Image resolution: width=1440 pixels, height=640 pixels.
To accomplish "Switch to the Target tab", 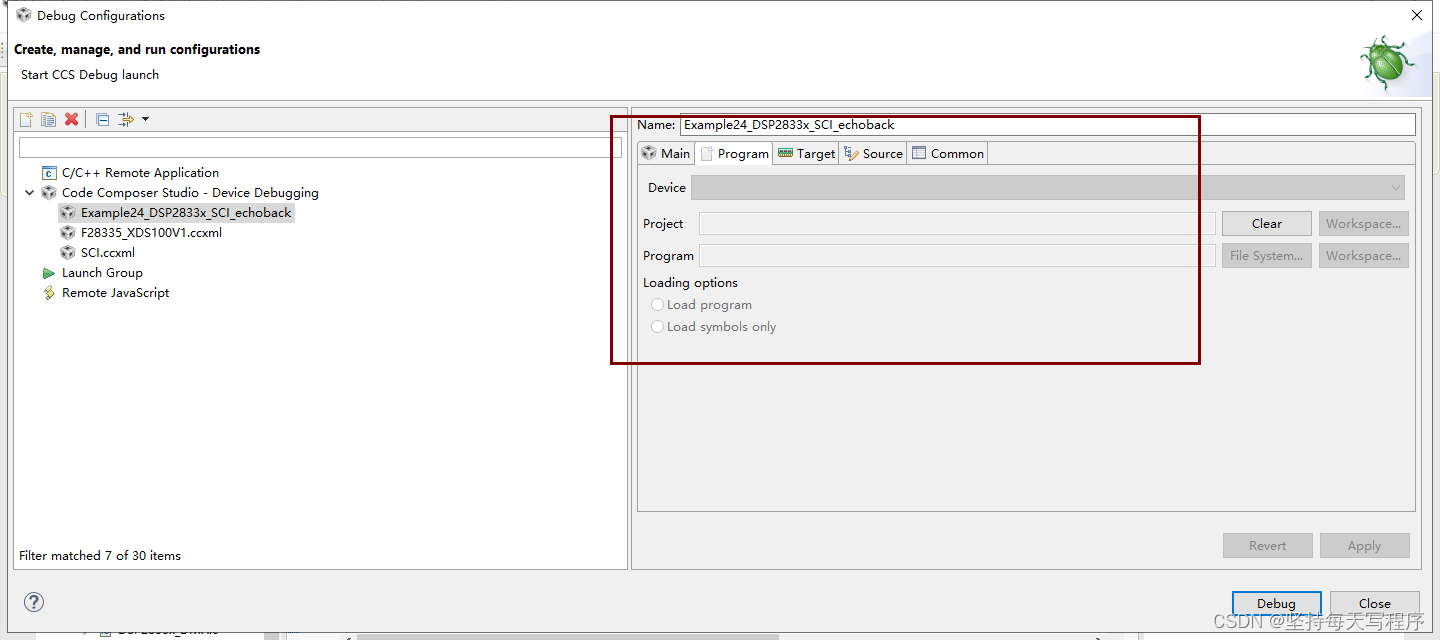I will pyautogui.click(x=806, y=153).
